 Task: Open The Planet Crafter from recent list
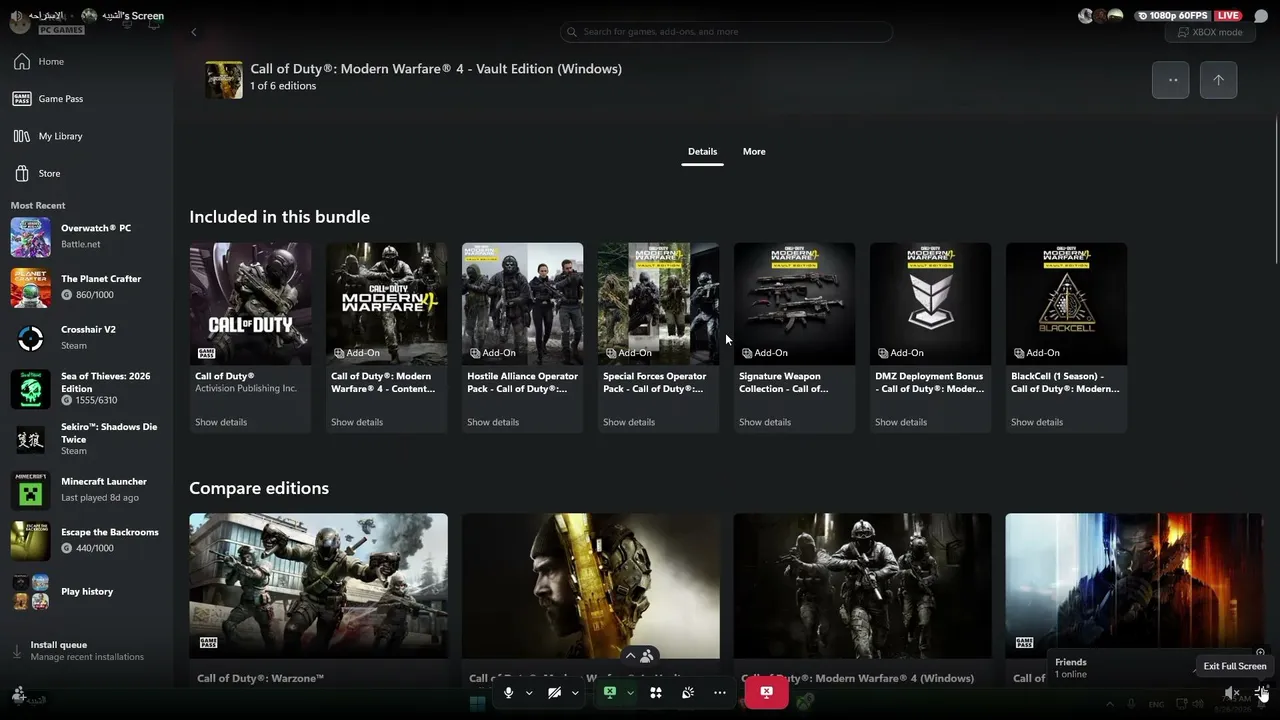pyautogui.click(x=86, y=287)
